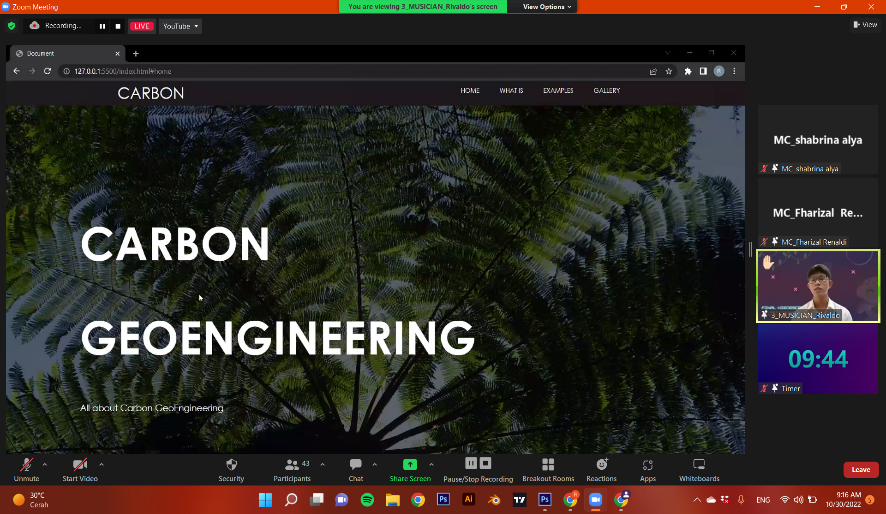
Task: Expand Participants options arrow
Action: click(x=323, y=464)
